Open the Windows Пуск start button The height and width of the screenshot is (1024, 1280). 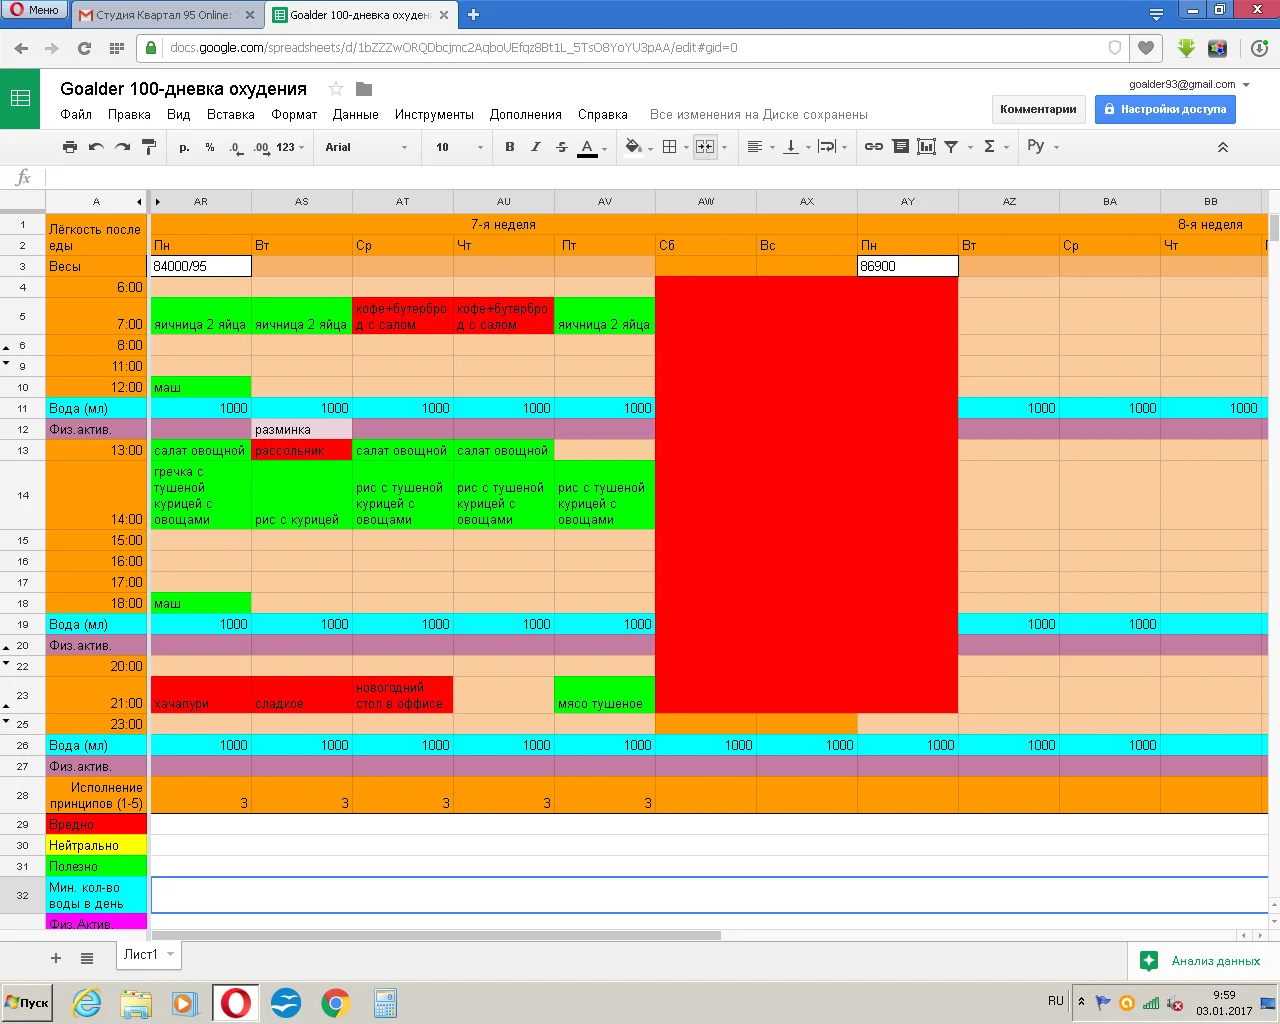(x=27, y=1002)
